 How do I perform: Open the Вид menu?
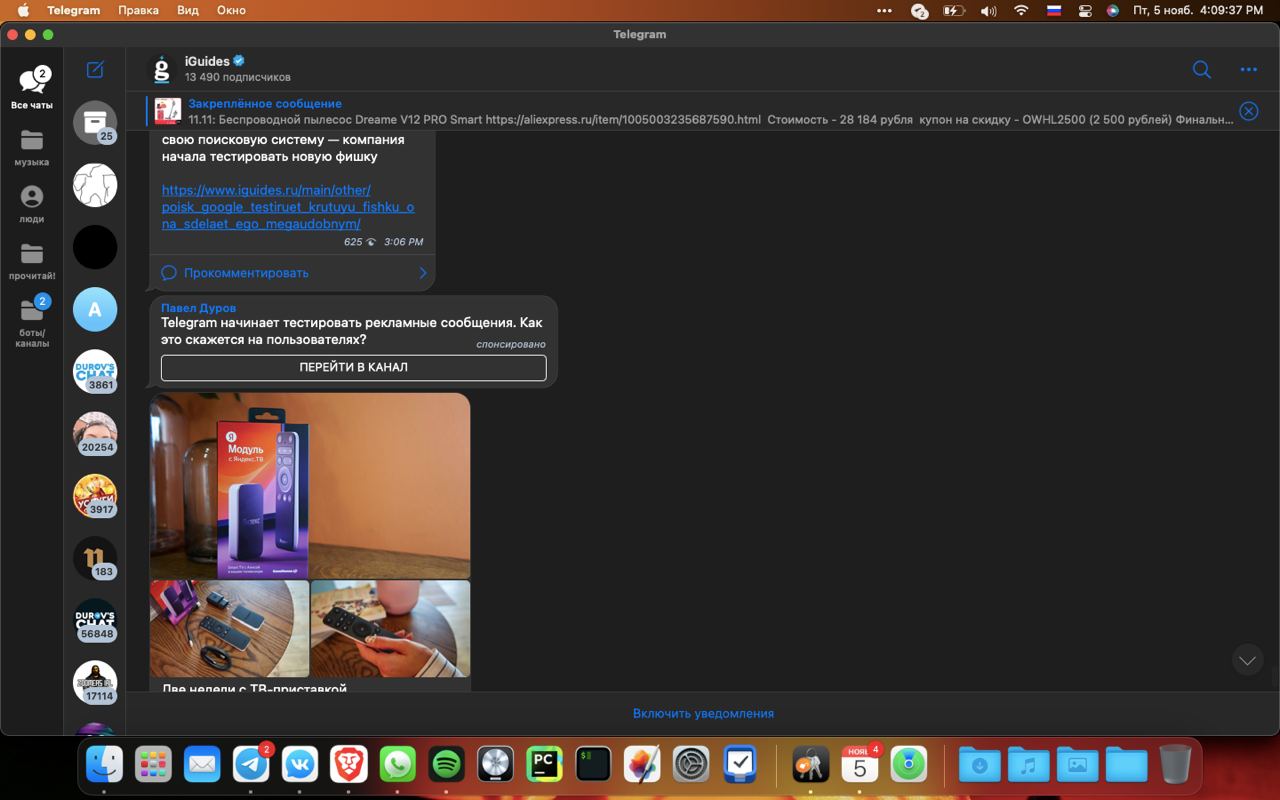(x=188, y=10)
